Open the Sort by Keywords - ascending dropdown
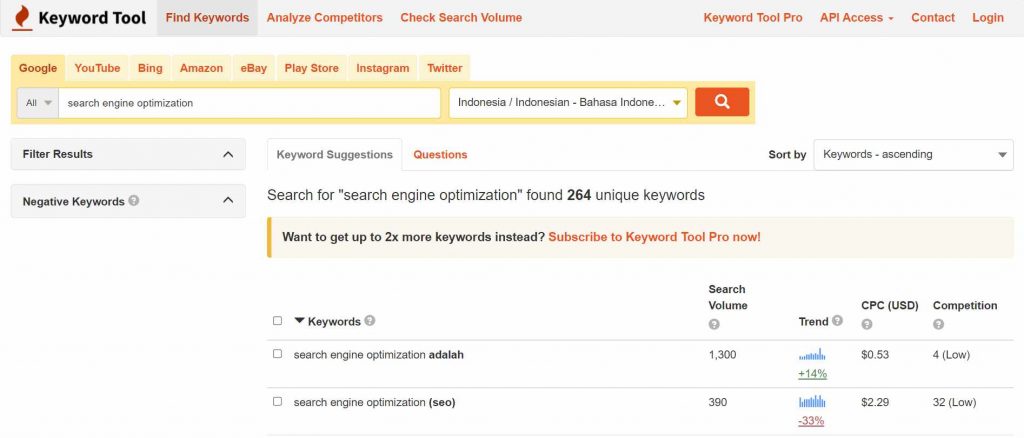 click(913, 155)
